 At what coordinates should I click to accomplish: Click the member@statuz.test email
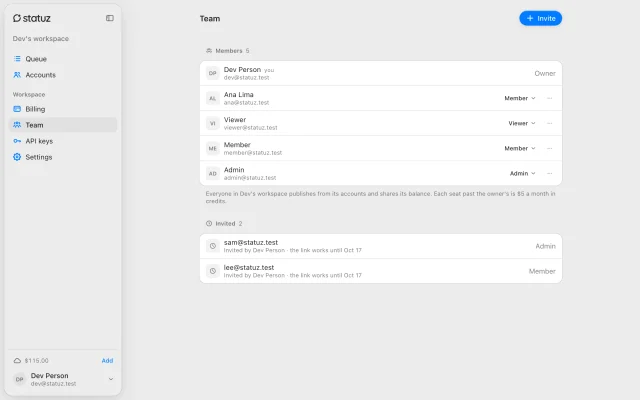pos(253,153)
